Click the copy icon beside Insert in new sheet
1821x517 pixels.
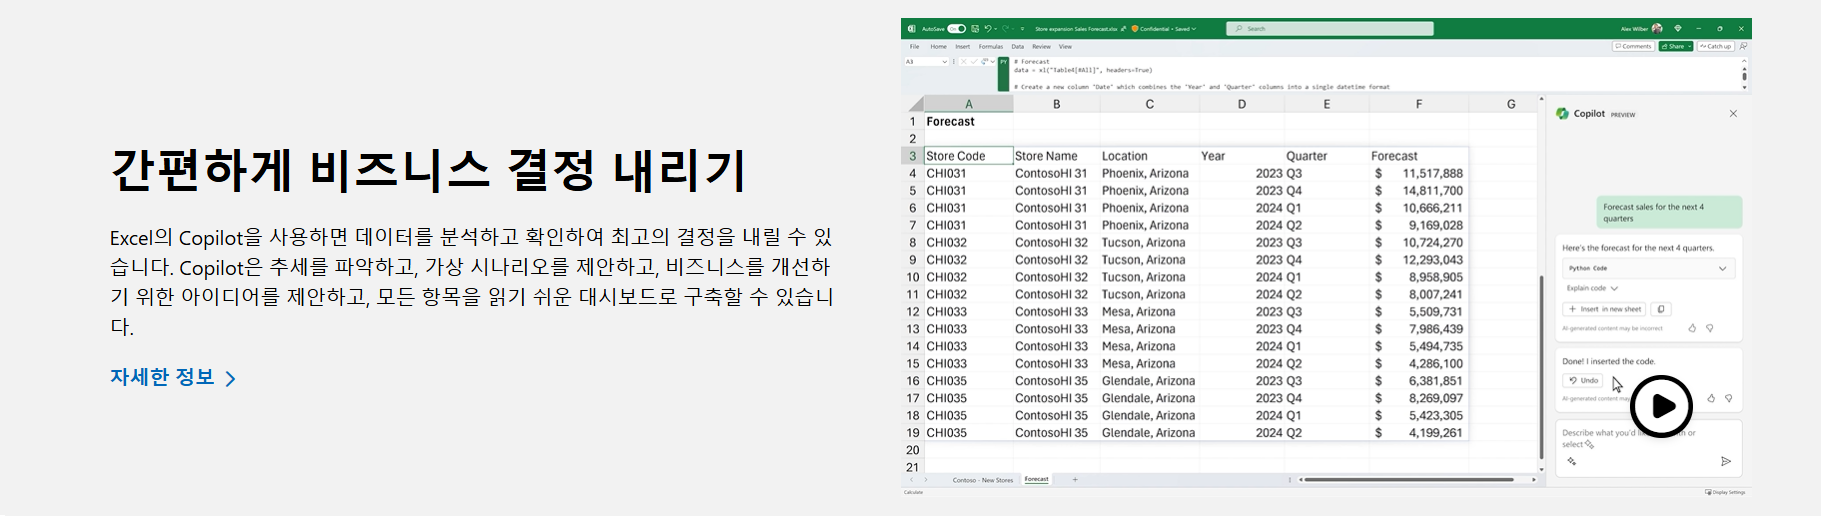click(x=1661, y=309)
